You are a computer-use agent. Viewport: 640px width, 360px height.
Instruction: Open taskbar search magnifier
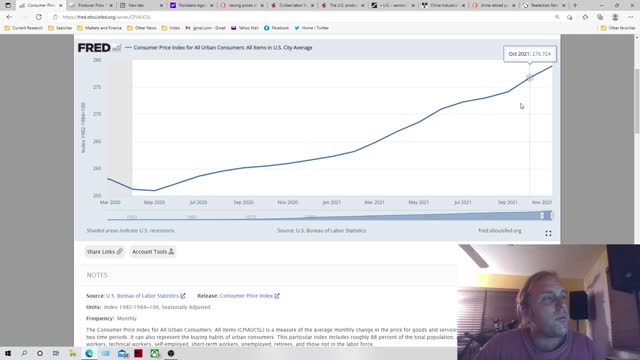click(24, 353)
